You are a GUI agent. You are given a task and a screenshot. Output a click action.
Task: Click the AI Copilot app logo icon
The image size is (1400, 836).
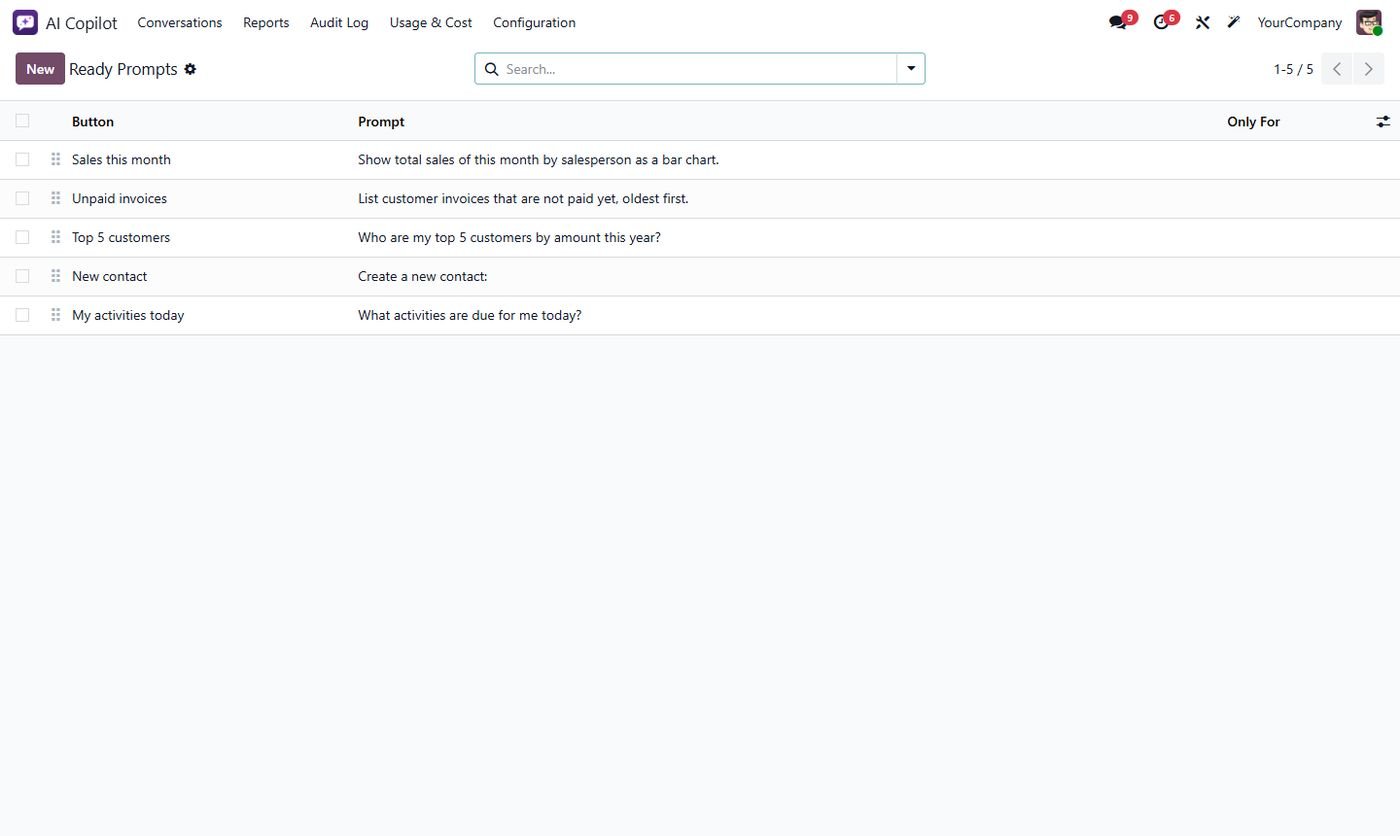(x=25, y=22)
